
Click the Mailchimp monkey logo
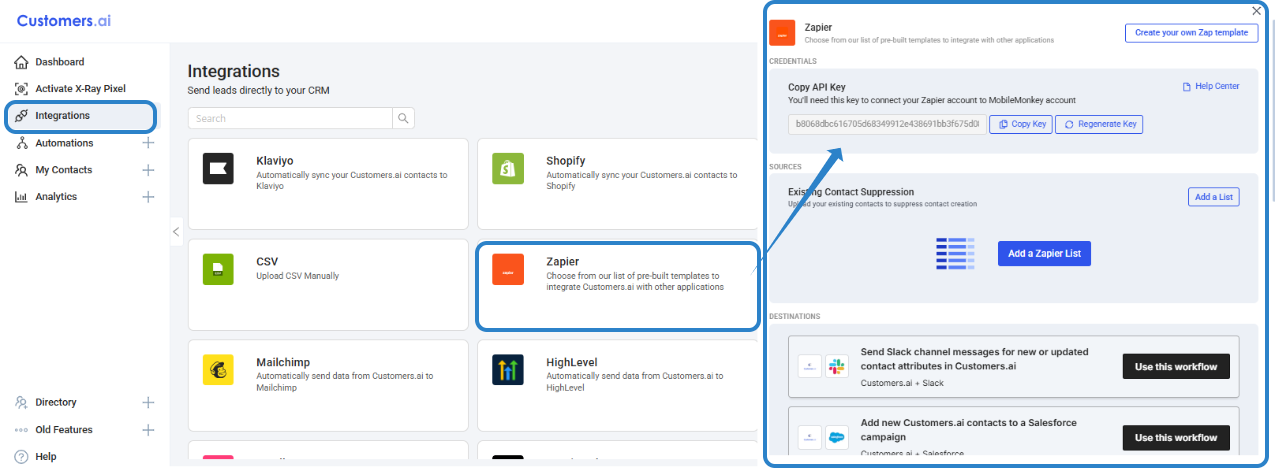coord(218,370)
